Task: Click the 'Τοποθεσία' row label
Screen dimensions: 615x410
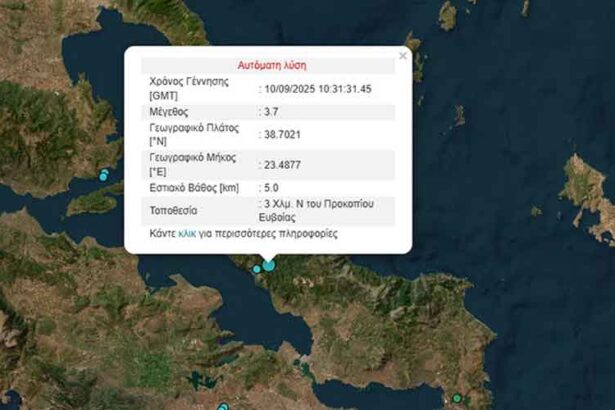Action: pos(174,211)
